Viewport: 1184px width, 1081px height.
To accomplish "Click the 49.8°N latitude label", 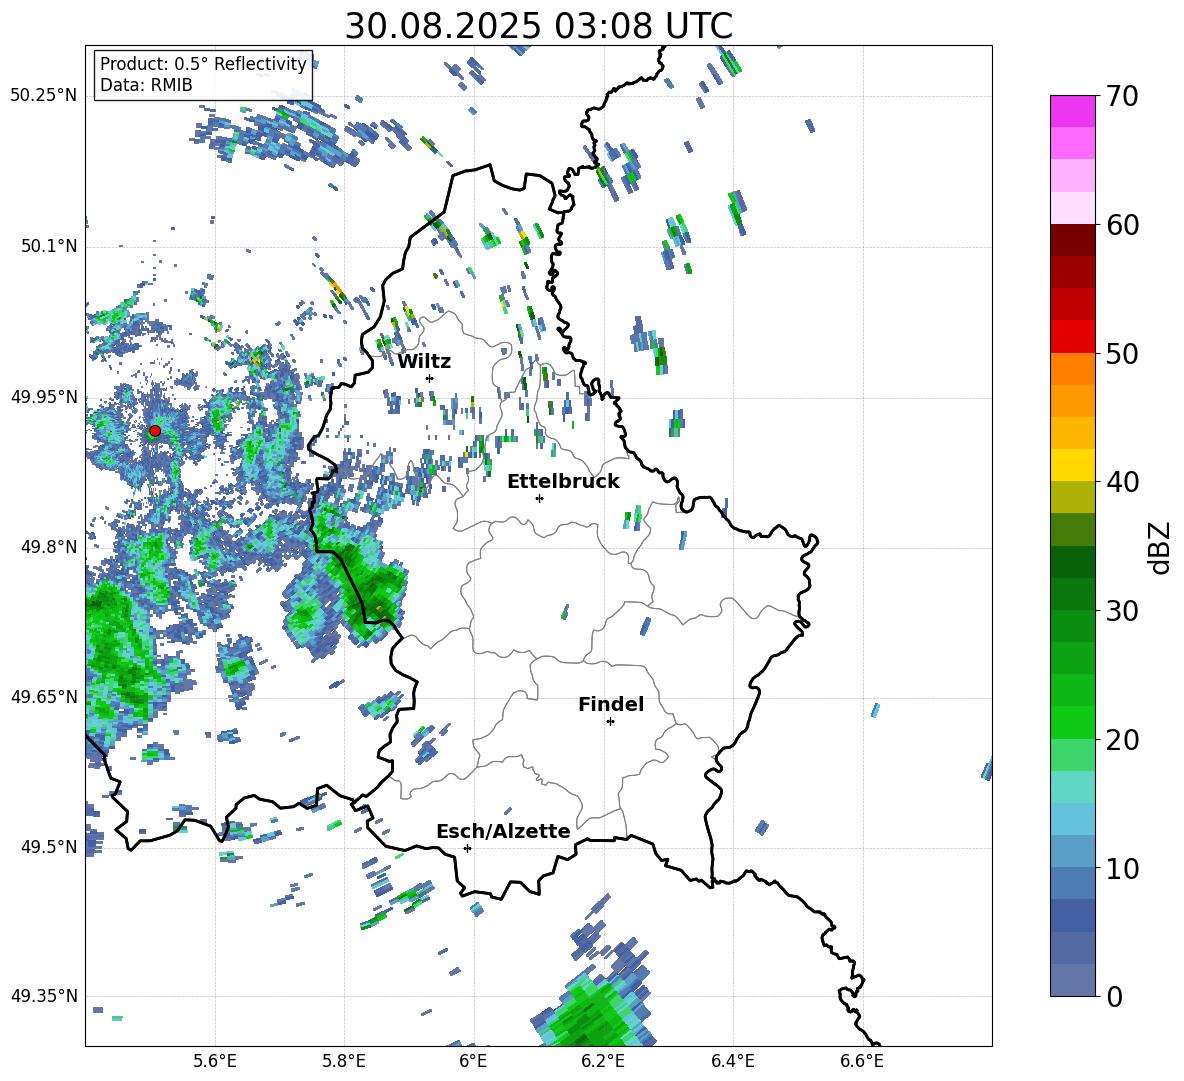I will [x=49, y=547].
